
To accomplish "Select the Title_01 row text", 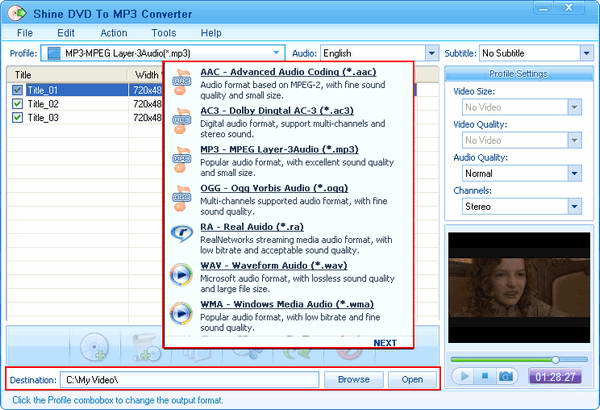I will point(42,90).
